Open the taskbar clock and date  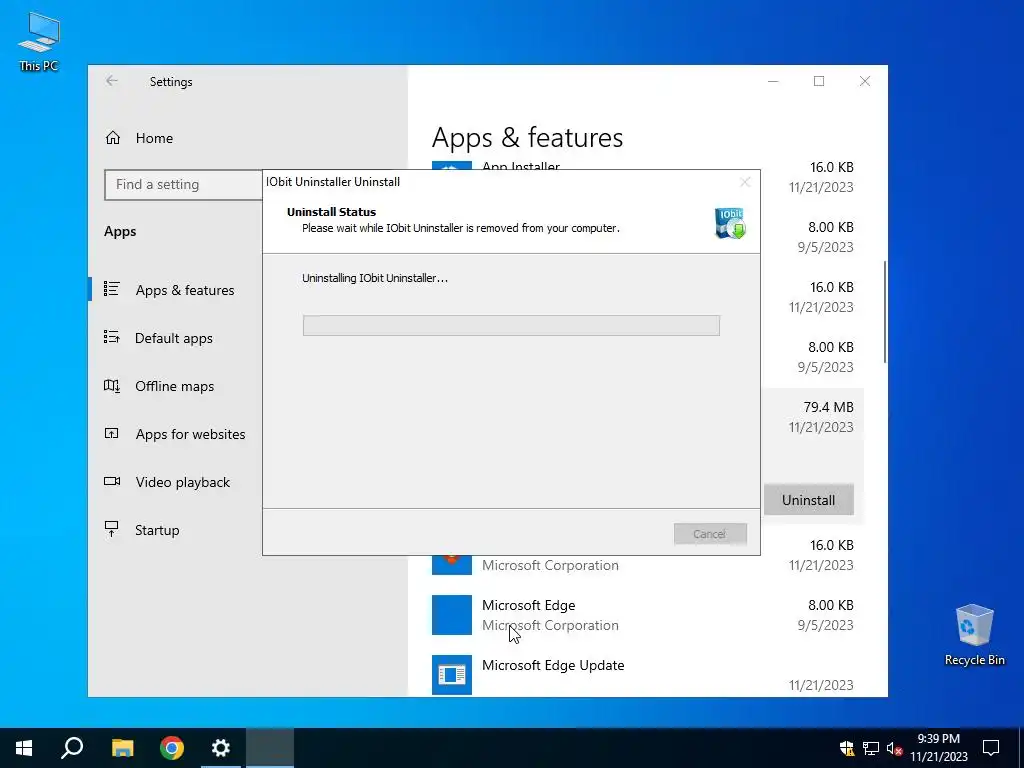pos(938,748)
